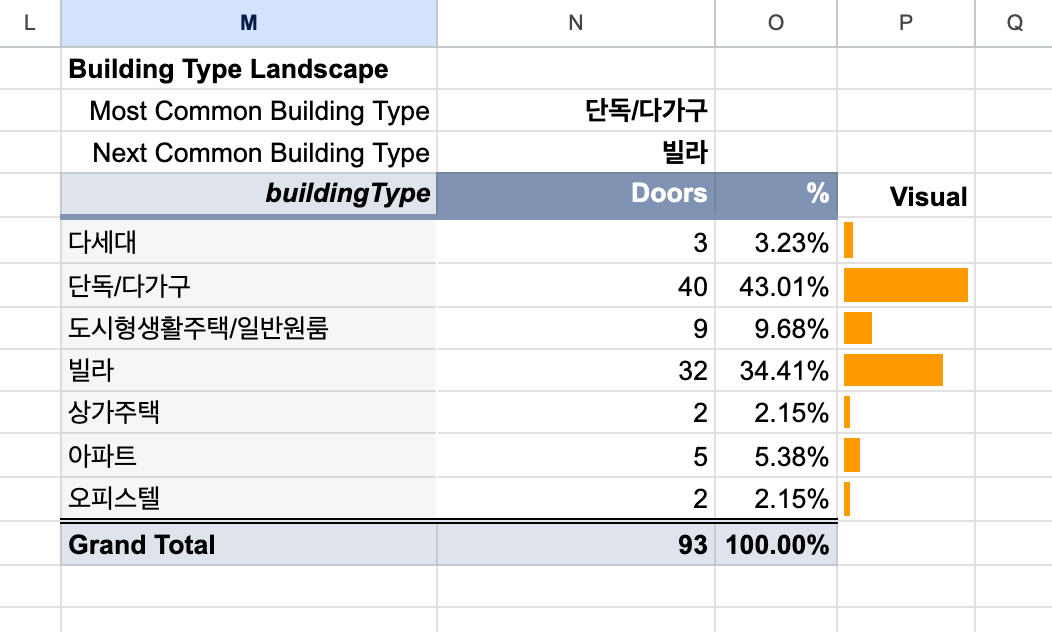Click the orange bar for 빌라 row
This screenshot has height=632, width=1052.
[x=893, y=370]
